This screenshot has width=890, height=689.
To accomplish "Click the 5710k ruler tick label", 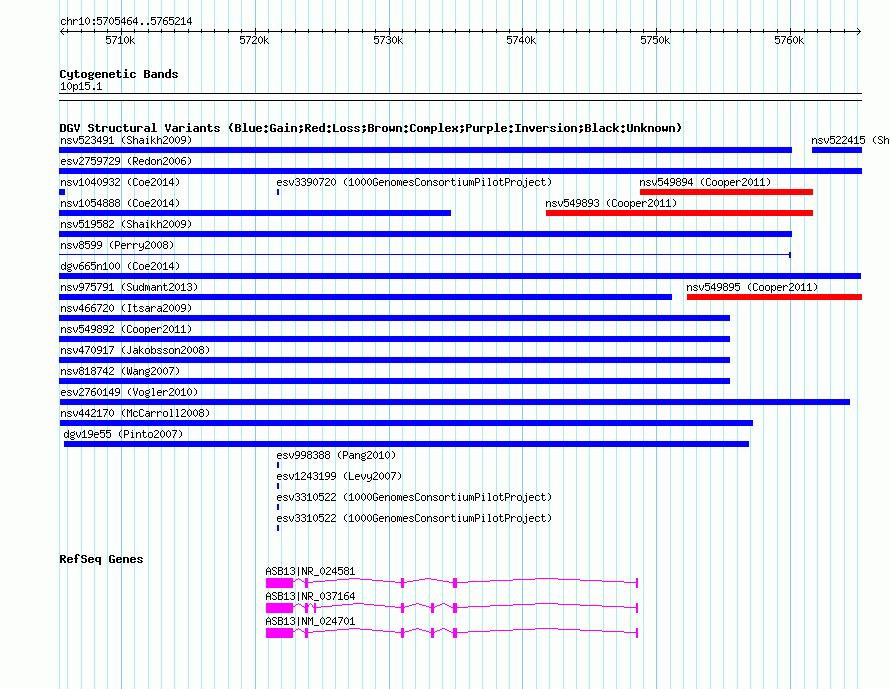I will tap(120, 40).
